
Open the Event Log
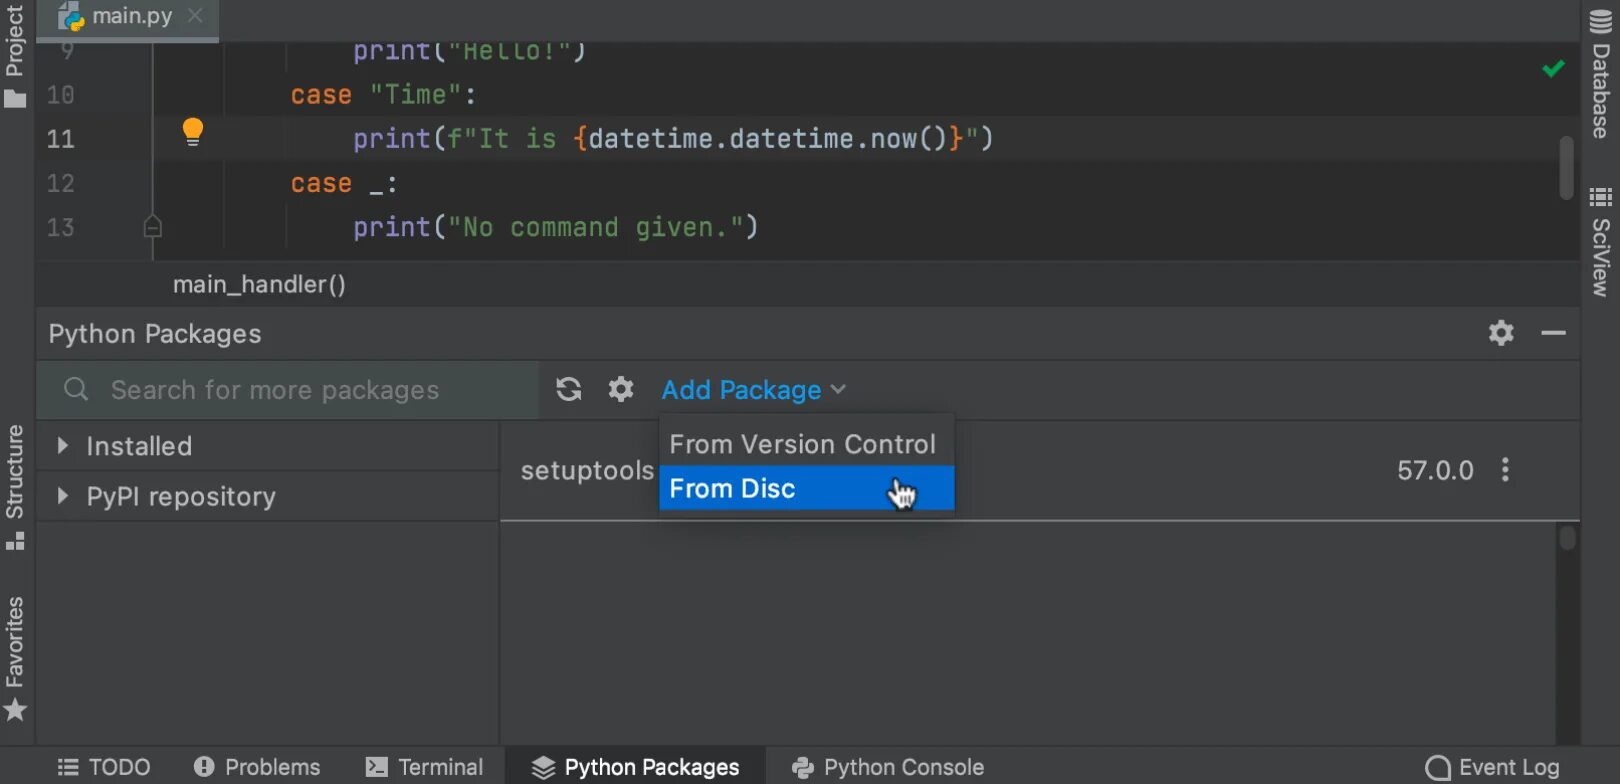coord(1492,767)
